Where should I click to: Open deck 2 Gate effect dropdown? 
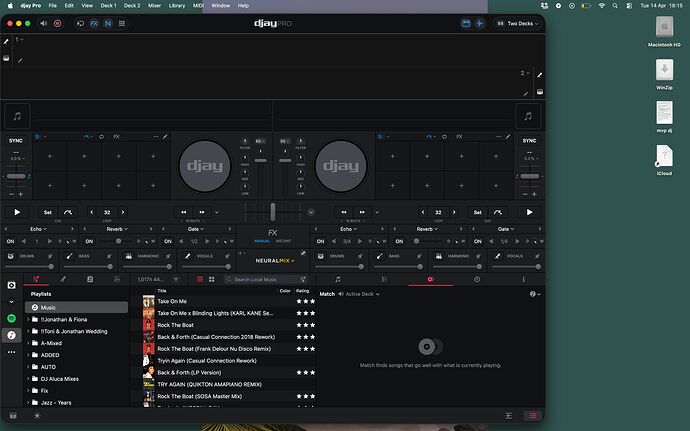[506, 229]
